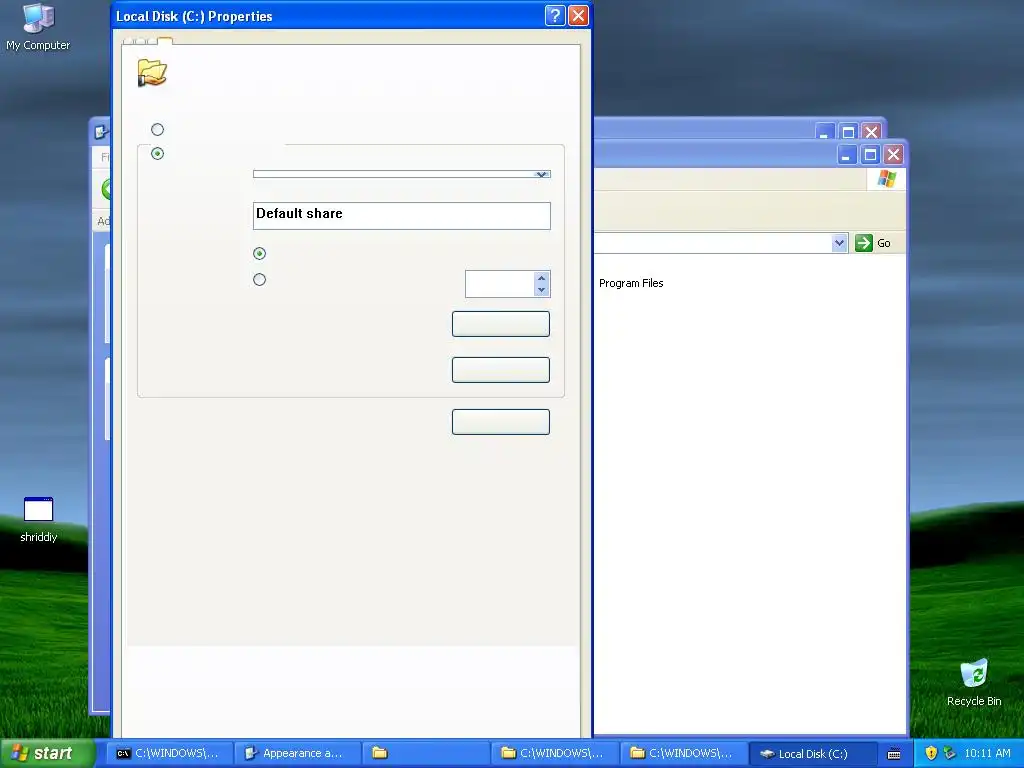Select the unselected radio beside the user limit spinner

pyautogui.click(x=259, y=280)
